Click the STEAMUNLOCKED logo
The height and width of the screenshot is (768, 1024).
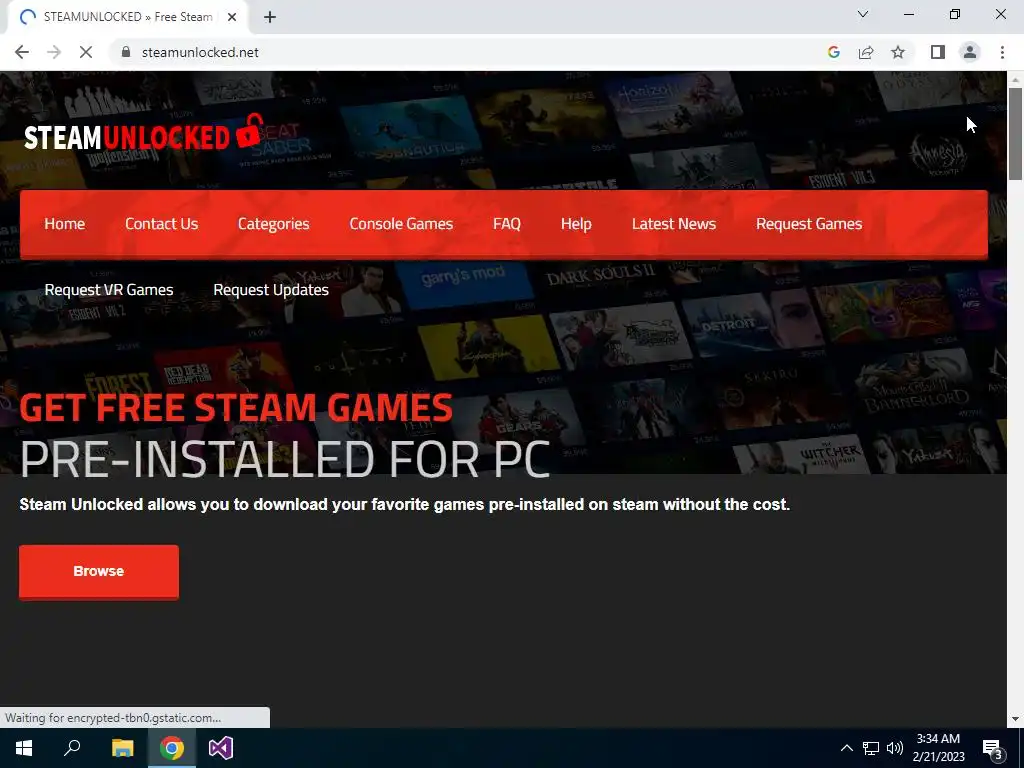144,133
